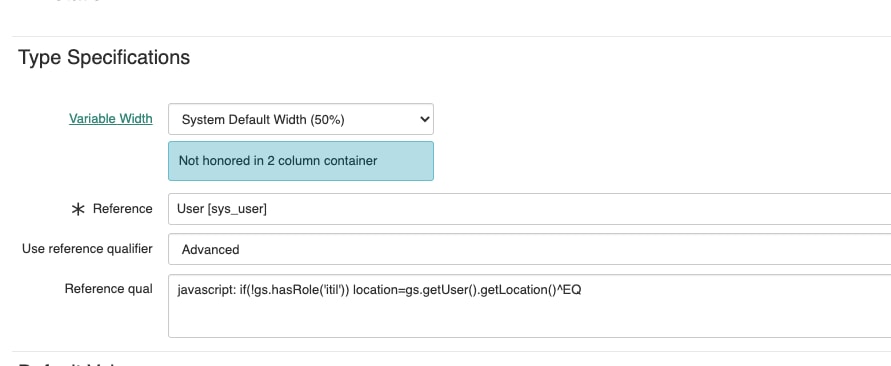This screenshot has width=891, height=366.
Task: Focus the Reference qual script text area
Action: point(530,306)
